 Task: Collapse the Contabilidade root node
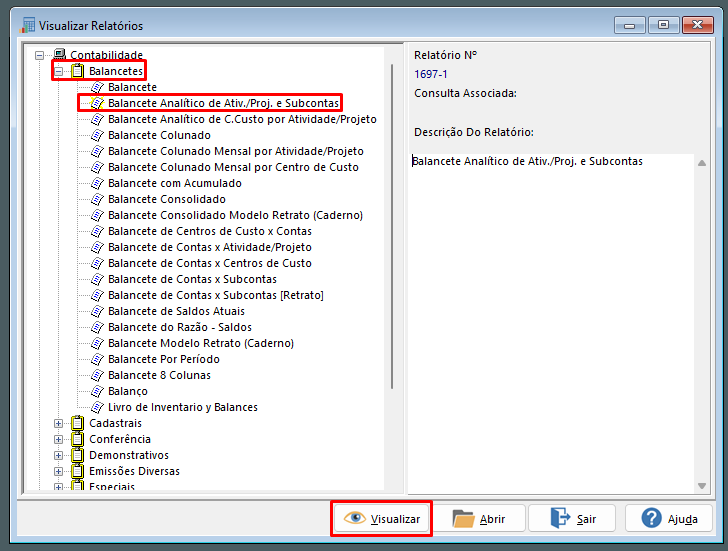pos(39,55)
